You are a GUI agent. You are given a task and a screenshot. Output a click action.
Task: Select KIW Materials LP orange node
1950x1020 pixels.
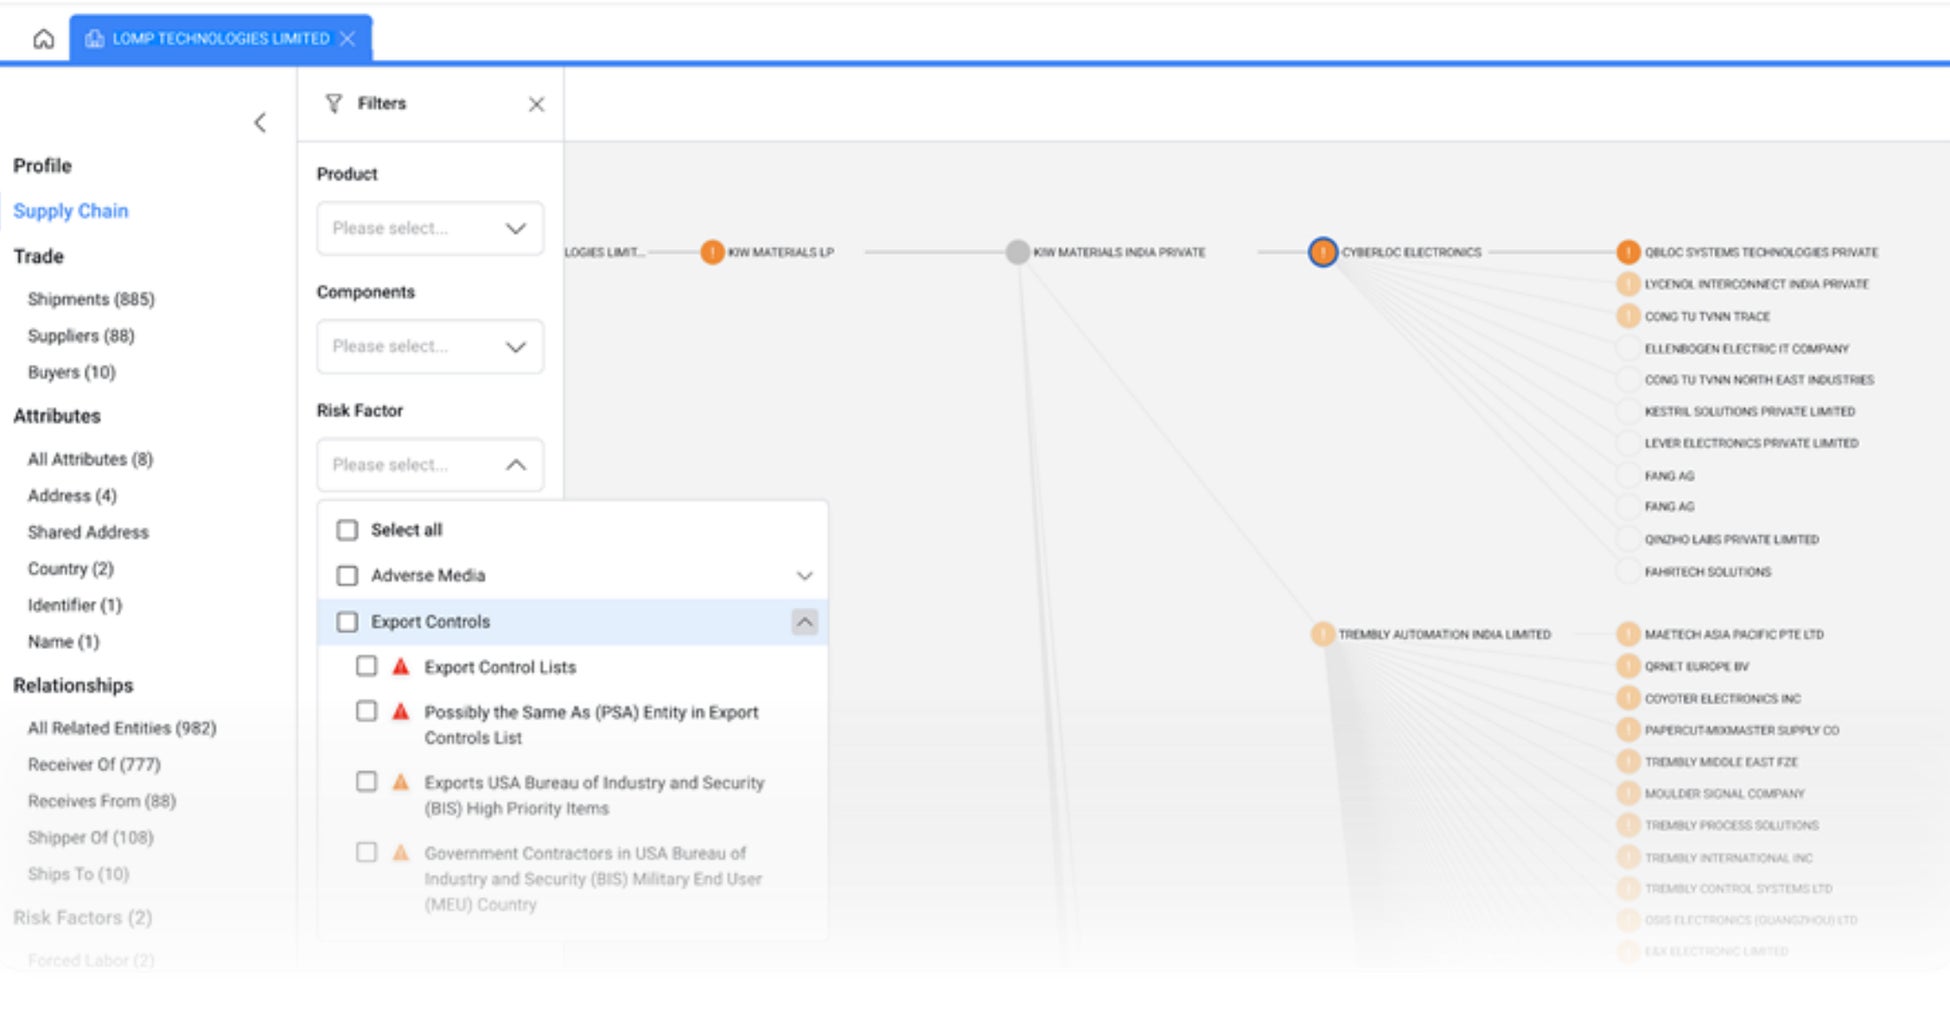tap(712, 252)
